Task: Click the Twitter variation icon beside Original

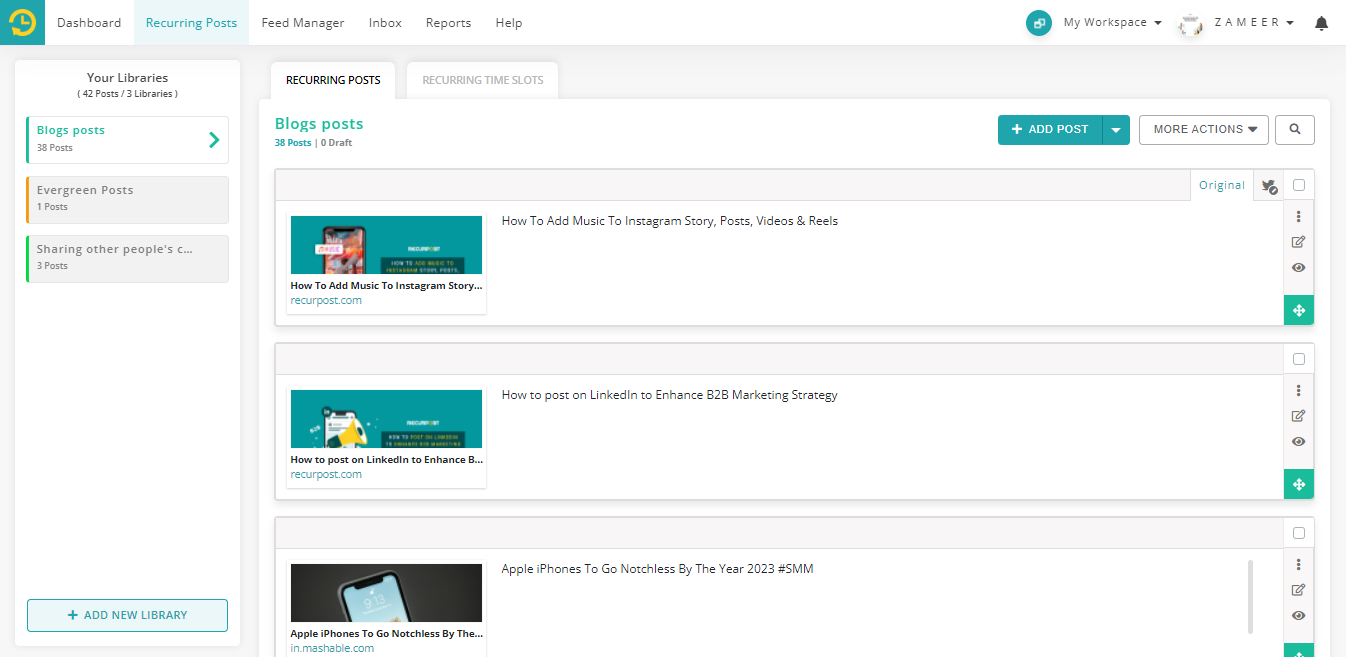Action: 1269,186
